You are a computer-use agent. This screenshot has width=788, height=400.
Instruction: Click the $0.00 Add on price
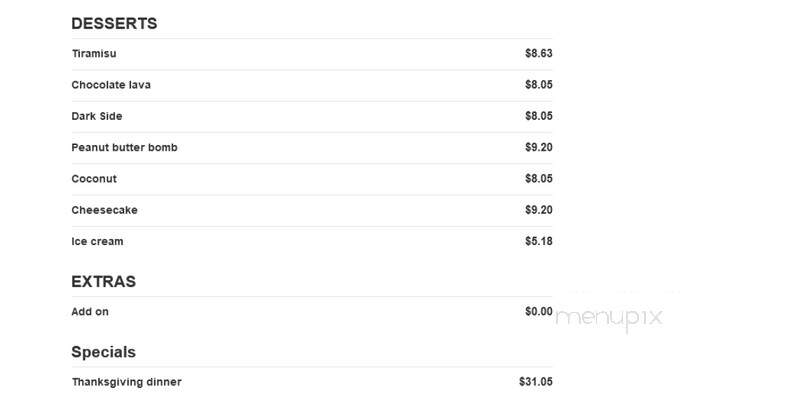point(539,312)
